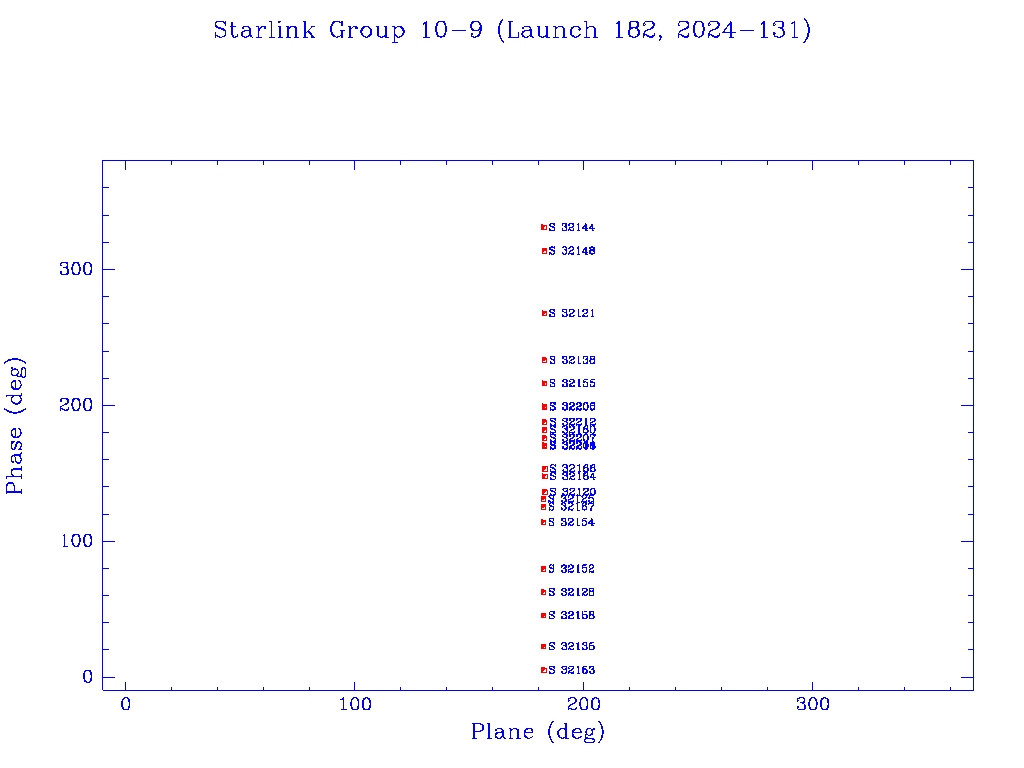Viewport: 1024px width, 768px height.
Task: Select the S 32148 satellite label
Action: click(571, 251)
